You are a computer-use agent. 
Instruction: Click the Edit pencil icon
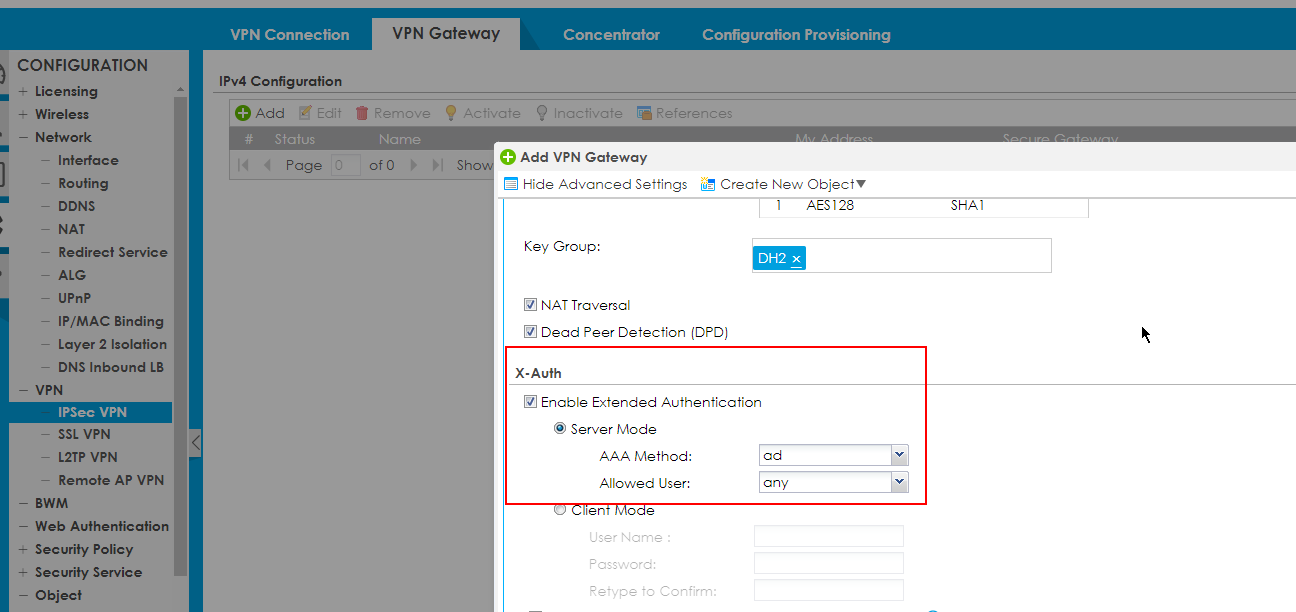306,113
